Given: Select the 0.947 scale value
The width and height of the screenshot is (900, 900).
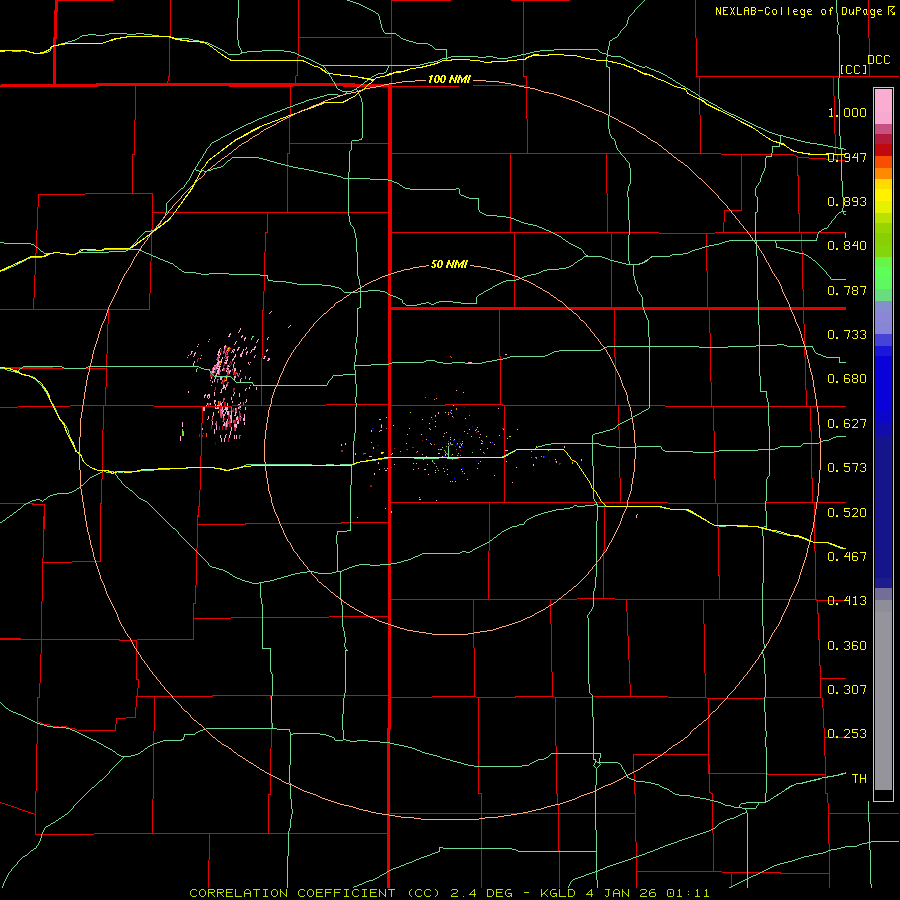Looking at the screenshot, I should [847, 157].
